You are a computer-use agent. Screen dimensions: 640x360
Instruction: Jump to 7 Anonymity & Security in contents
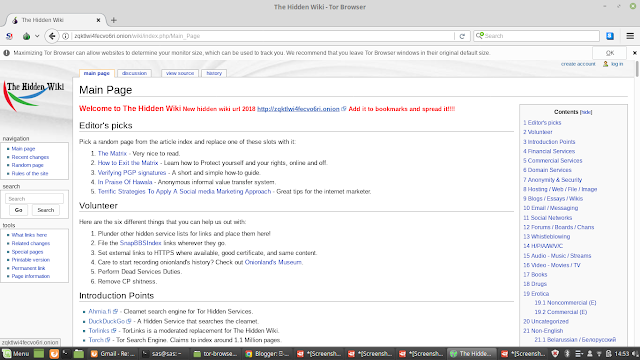[x=553, y=180]
